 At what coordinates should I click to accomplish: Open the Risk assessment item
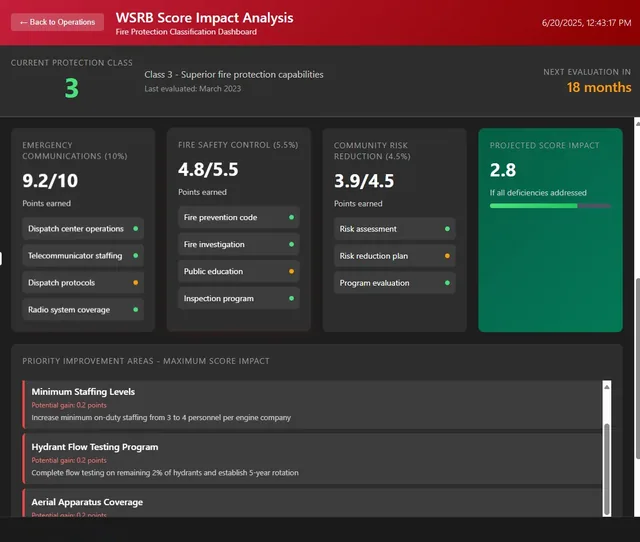[395, 229]
